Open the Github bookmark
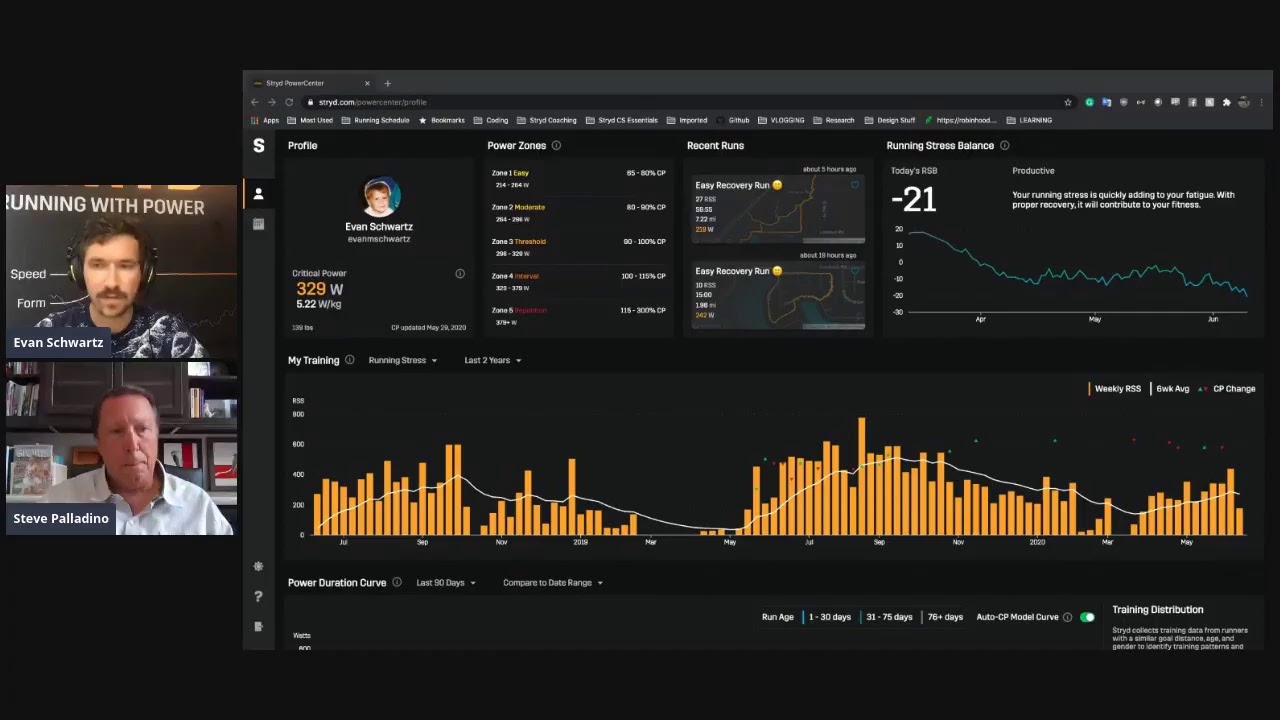 [733, 120]
